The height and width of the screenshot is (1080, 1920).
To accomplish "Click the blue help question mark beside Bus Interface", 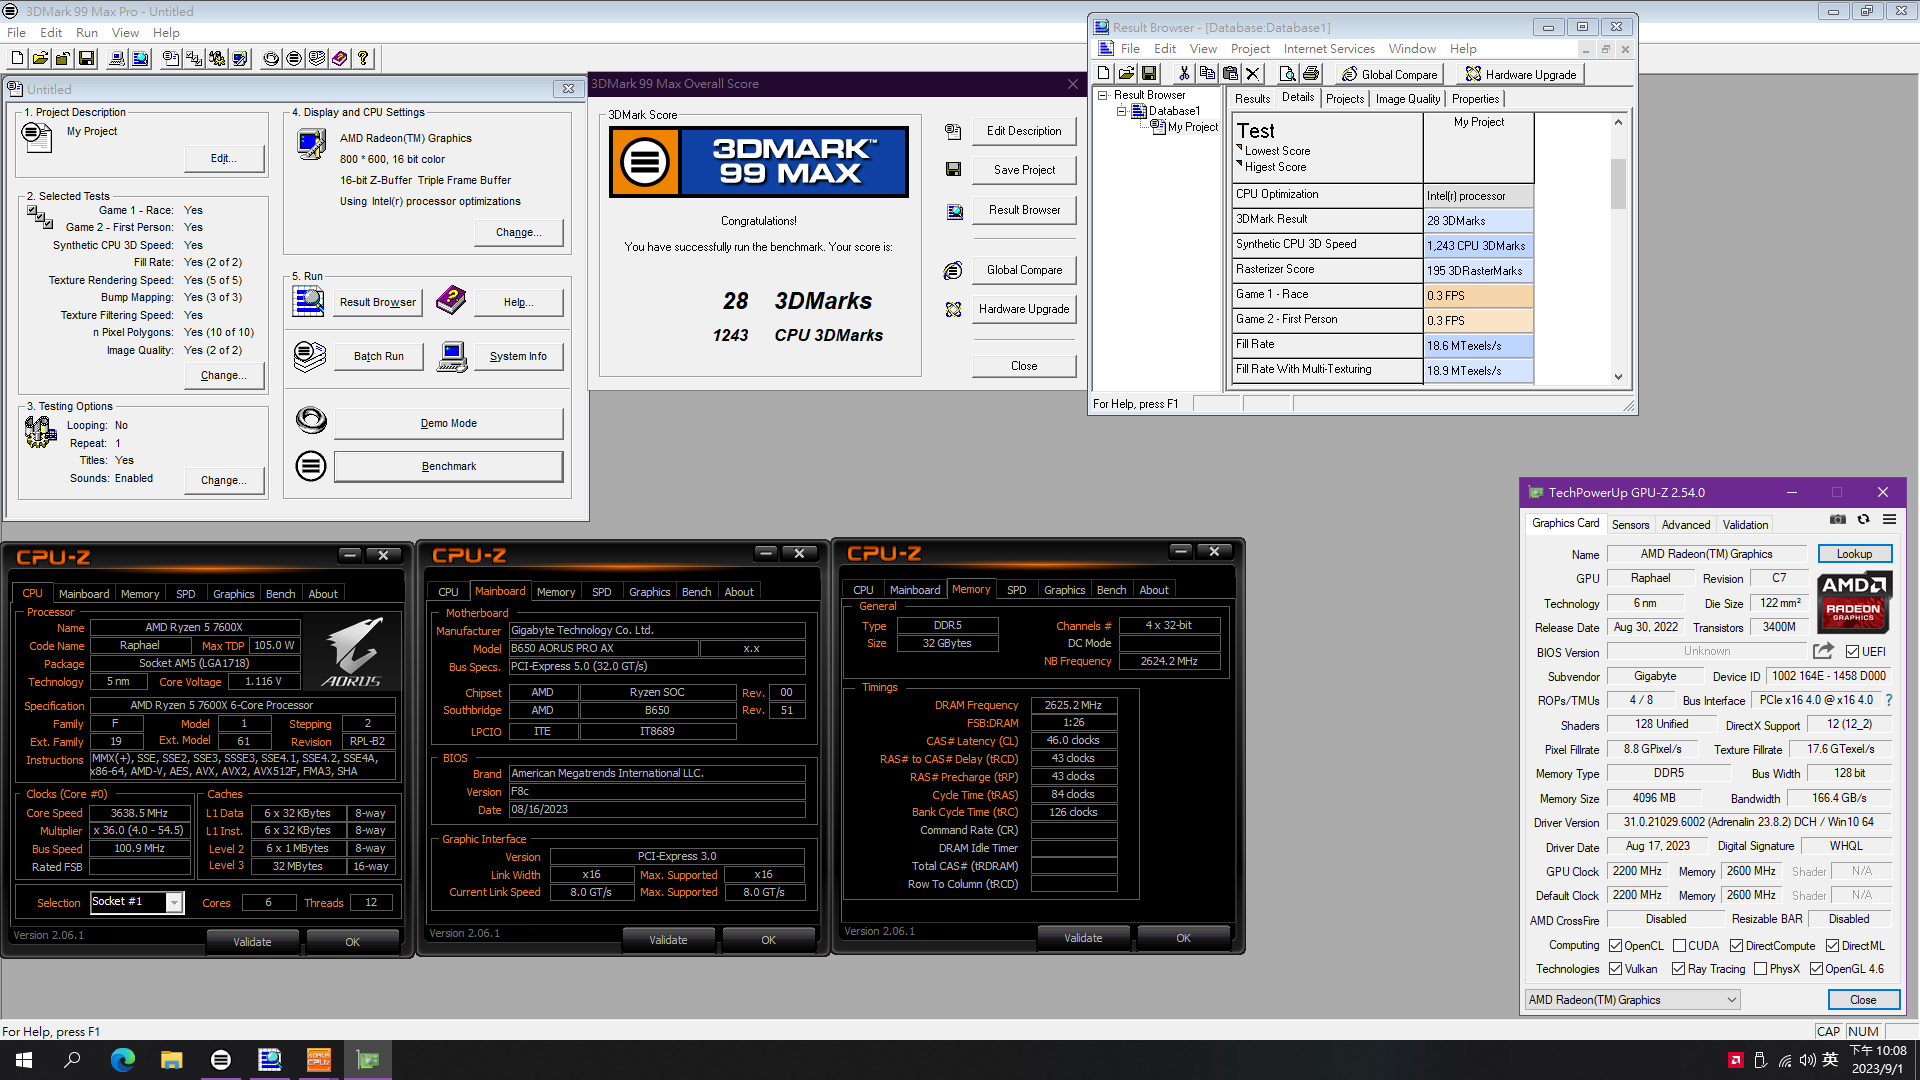I will (x=1889, y=700).
